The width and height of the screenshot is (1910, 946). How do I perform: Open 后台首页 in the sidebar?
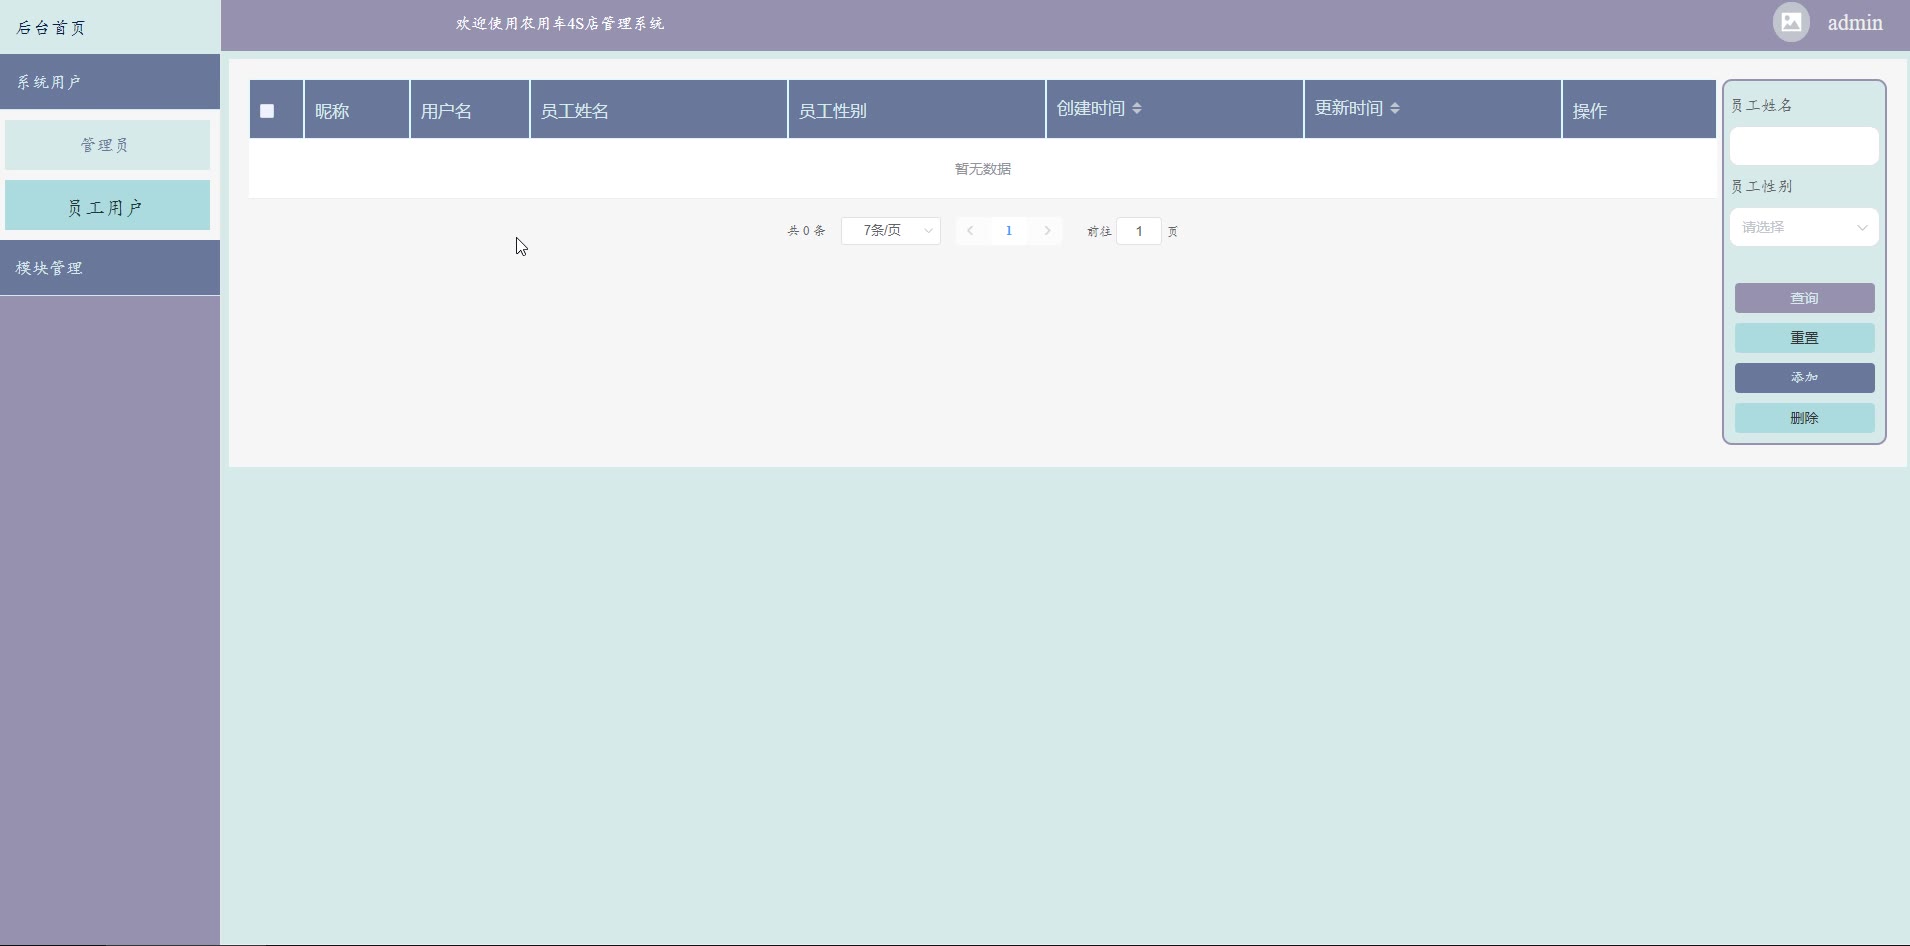click(x=110, y=27)
